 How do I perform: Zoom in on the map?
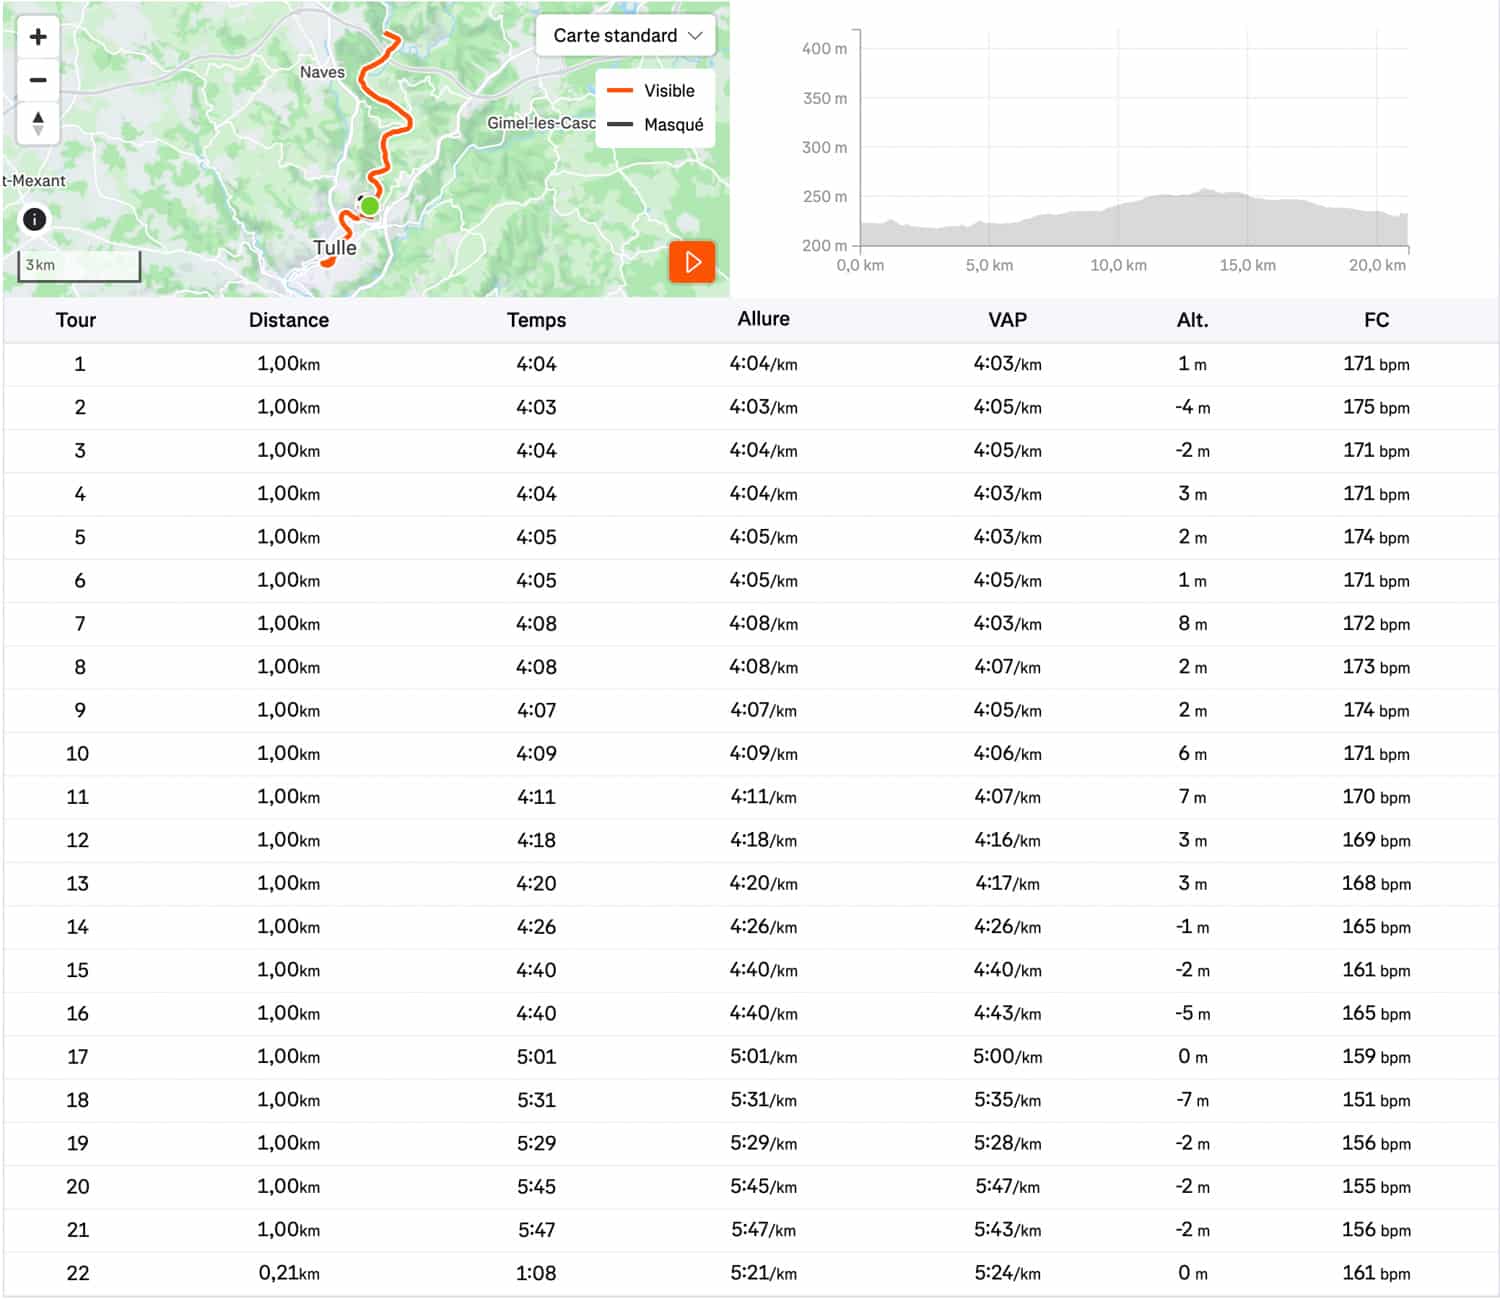[38, 37]
